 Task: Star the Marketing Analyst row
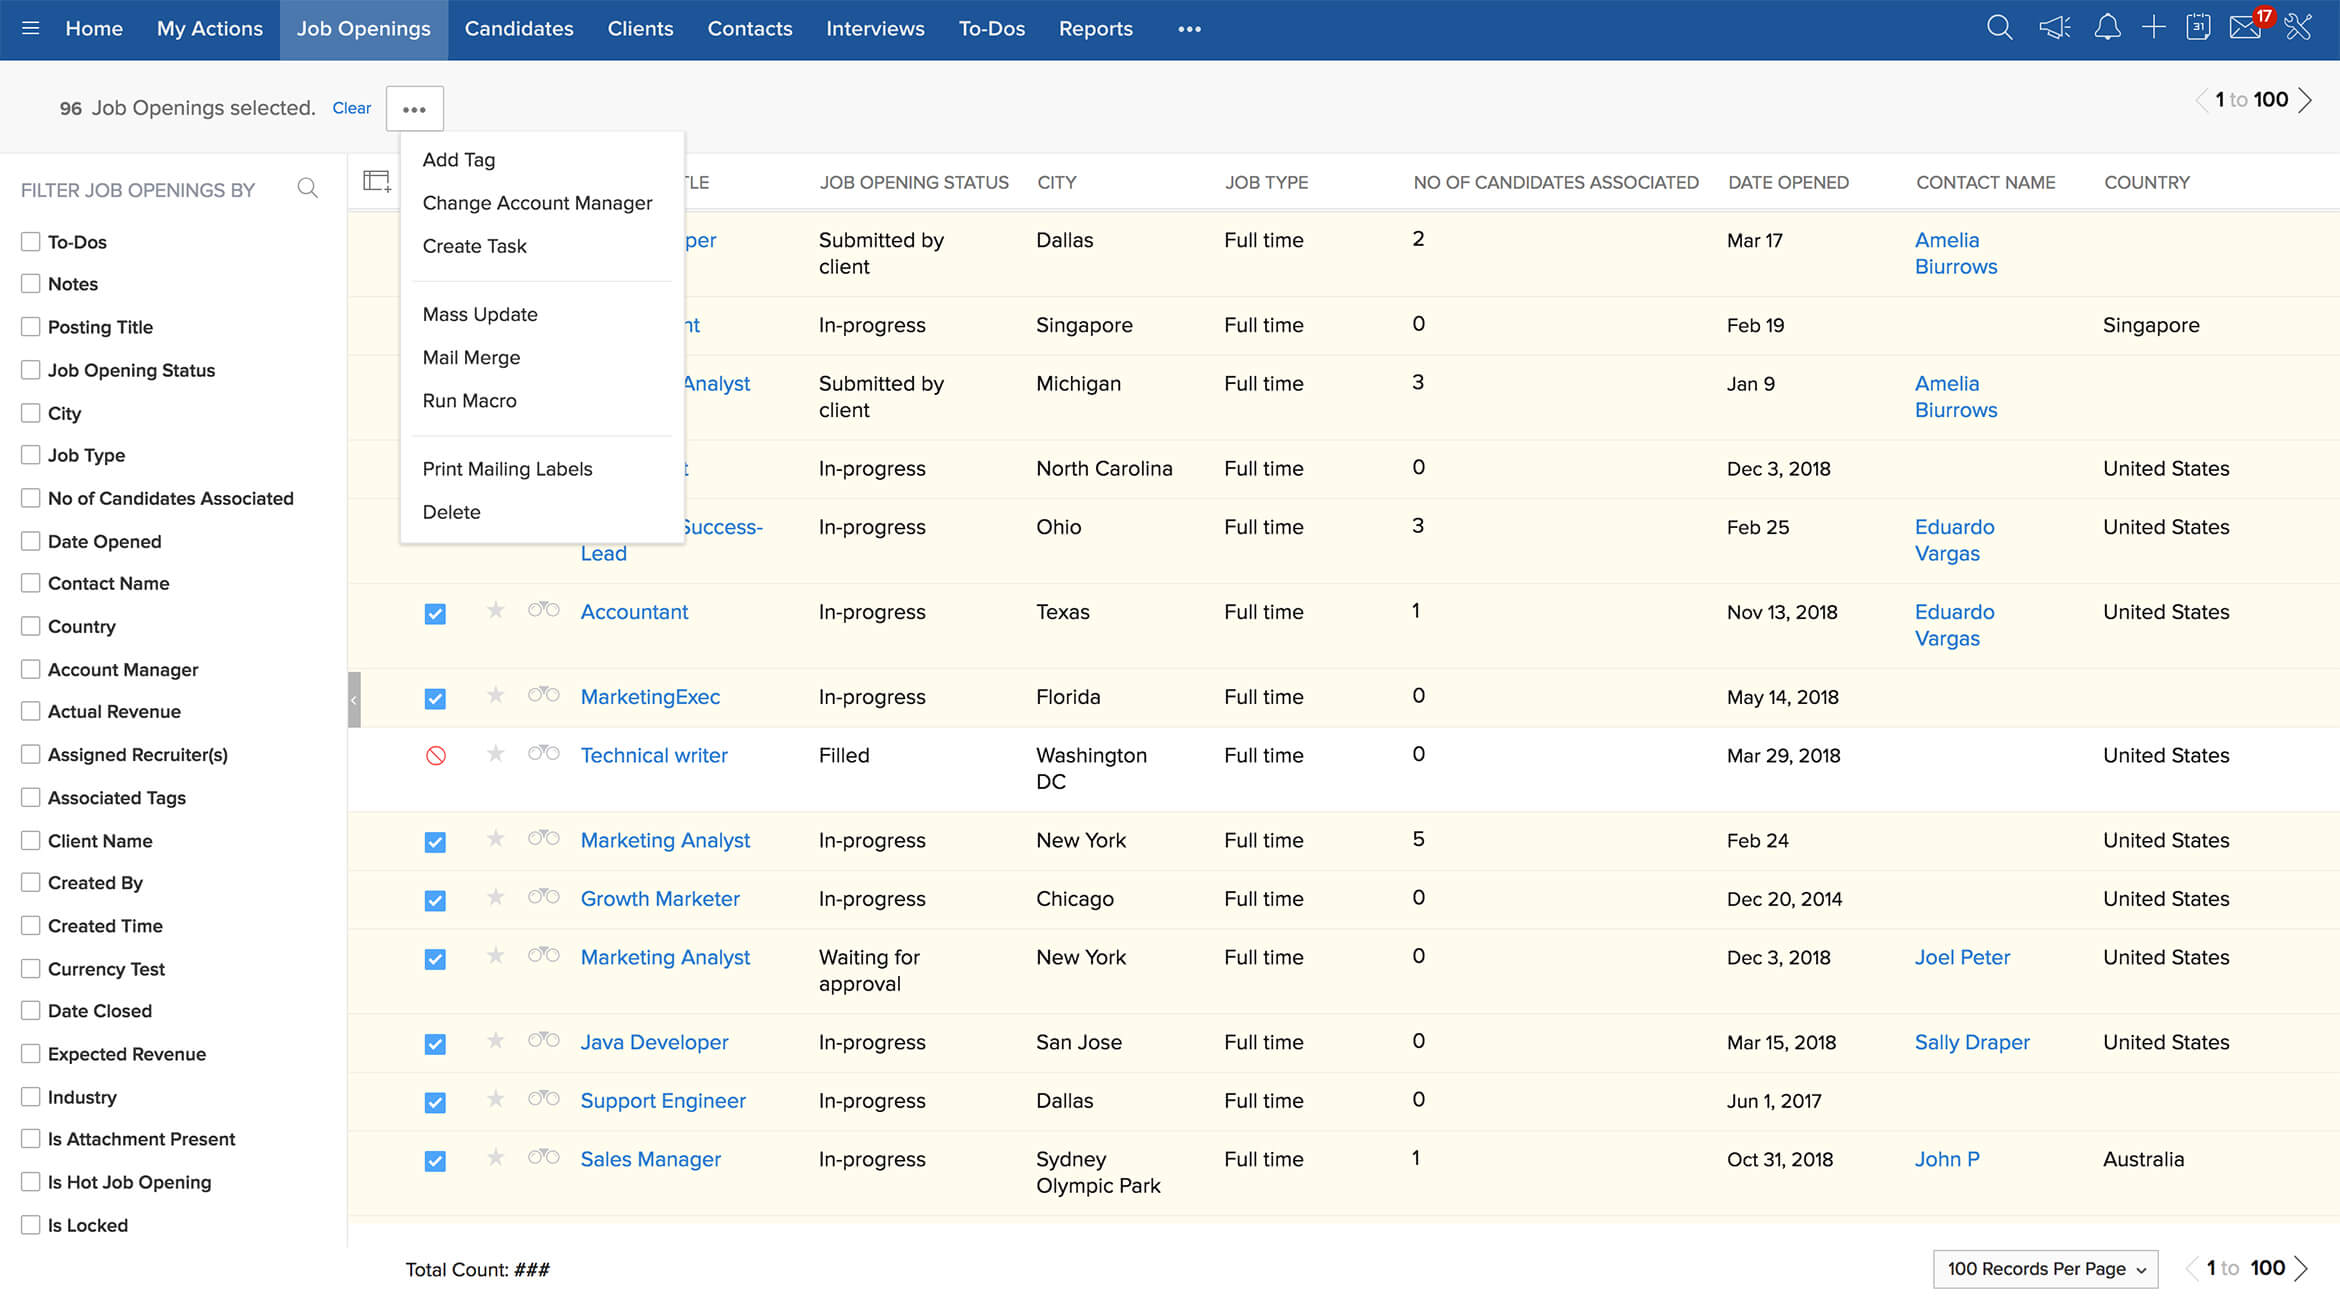[495, 840]
